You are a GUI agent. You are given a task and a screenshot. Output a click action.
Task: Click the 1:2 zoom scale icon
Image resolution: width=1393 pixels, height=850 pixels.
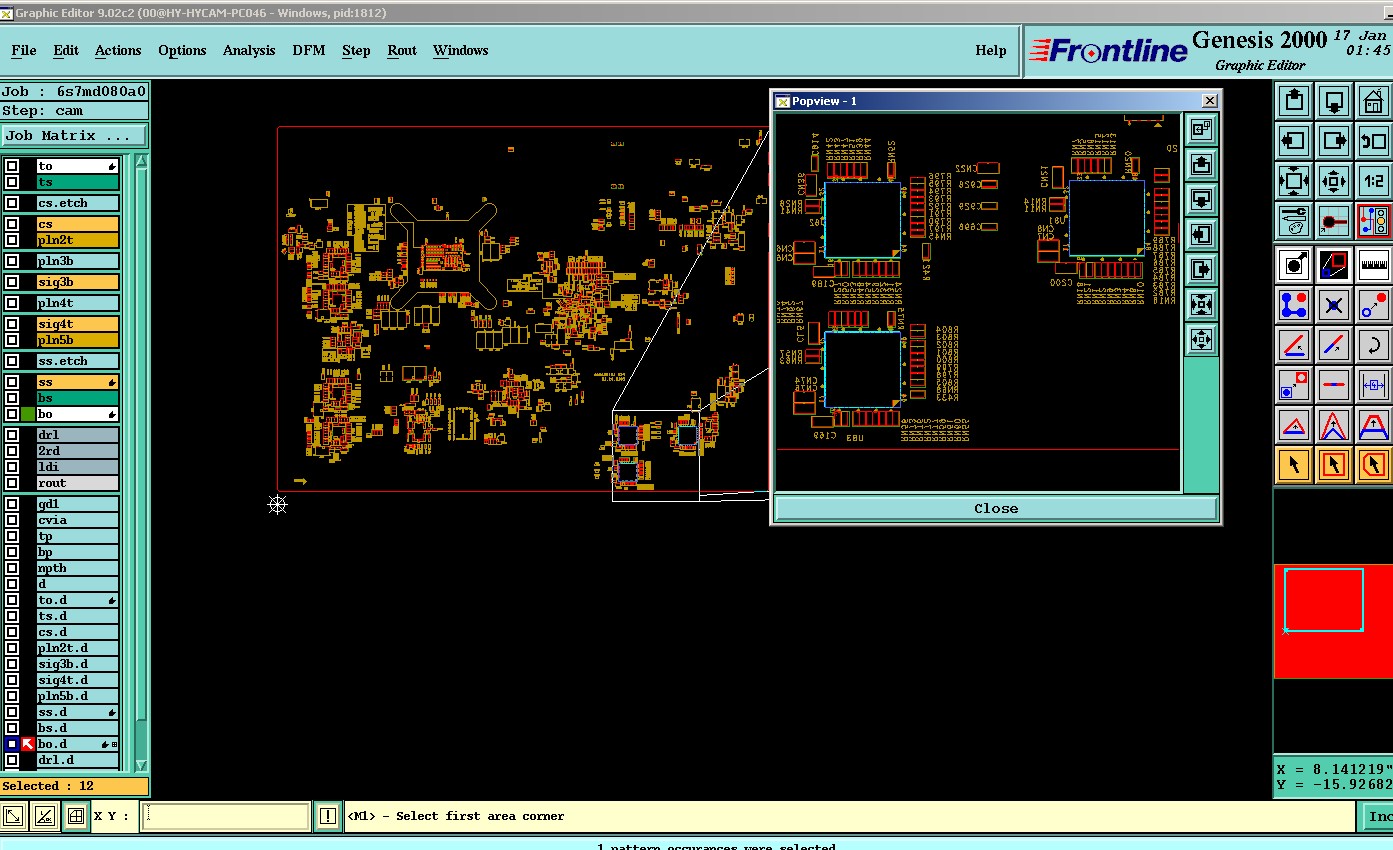[1374, 181]
